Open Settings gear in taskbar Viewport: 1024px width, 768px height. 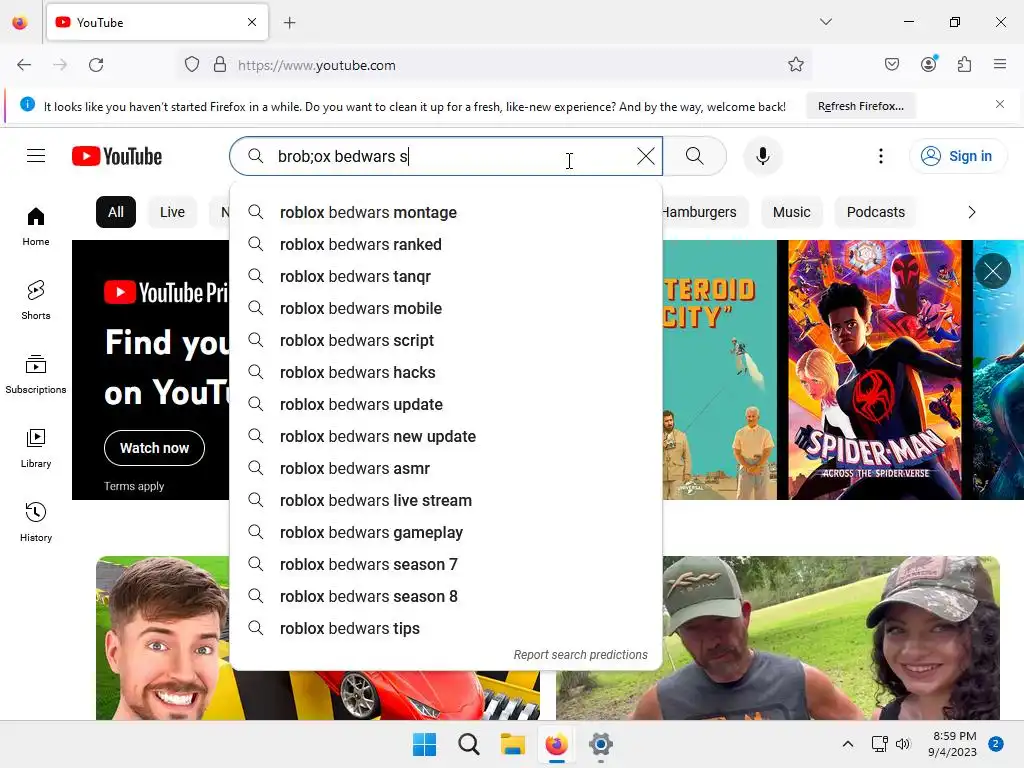click(600, 744)
